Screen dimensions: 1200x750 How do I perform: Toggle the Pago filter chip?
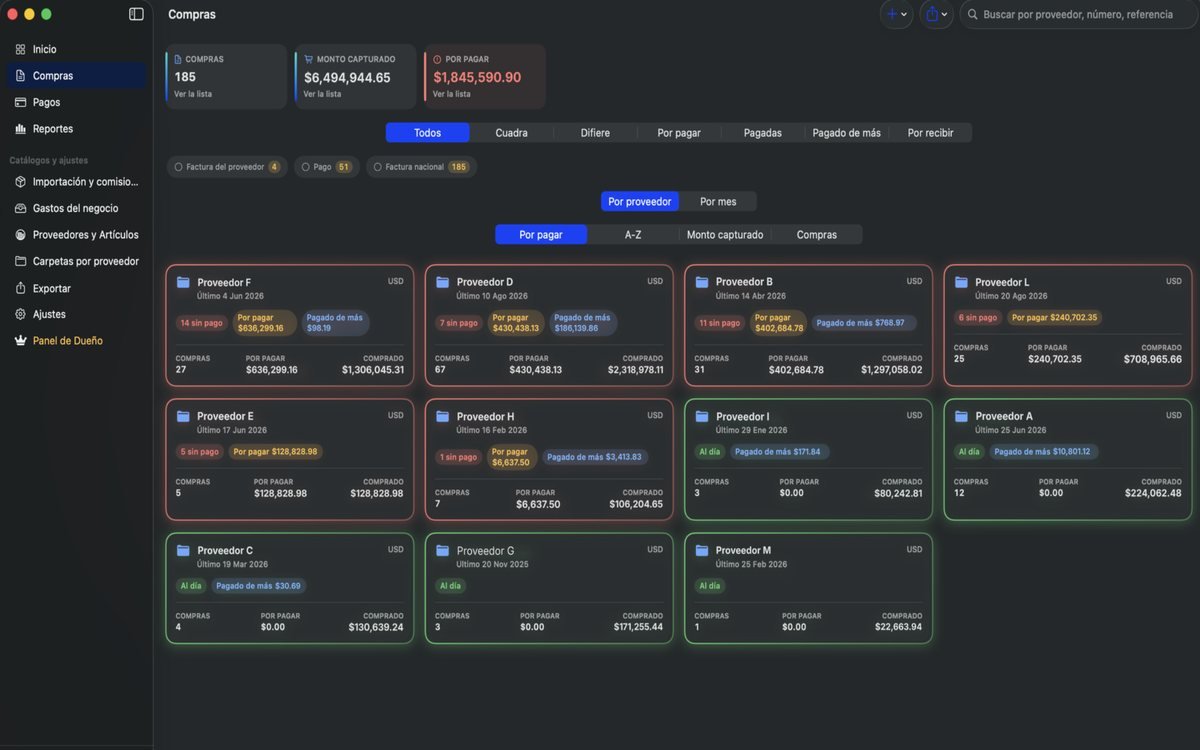pos(327,167)
